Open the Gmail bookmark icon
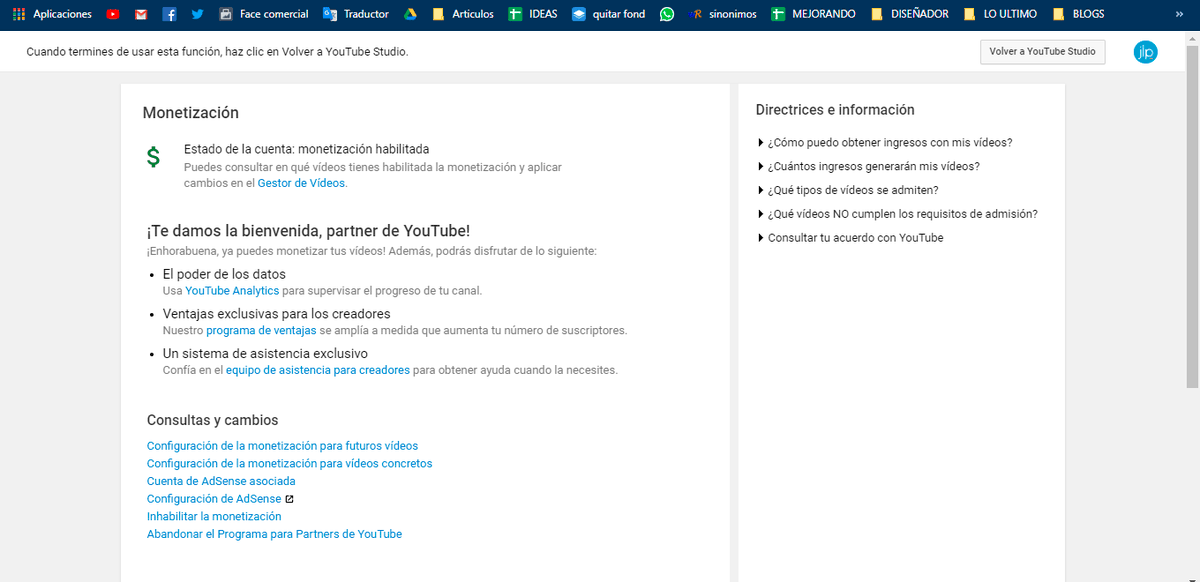This screenshot has height=582, width=1200. pyautogui.click(x=141, y=14)
